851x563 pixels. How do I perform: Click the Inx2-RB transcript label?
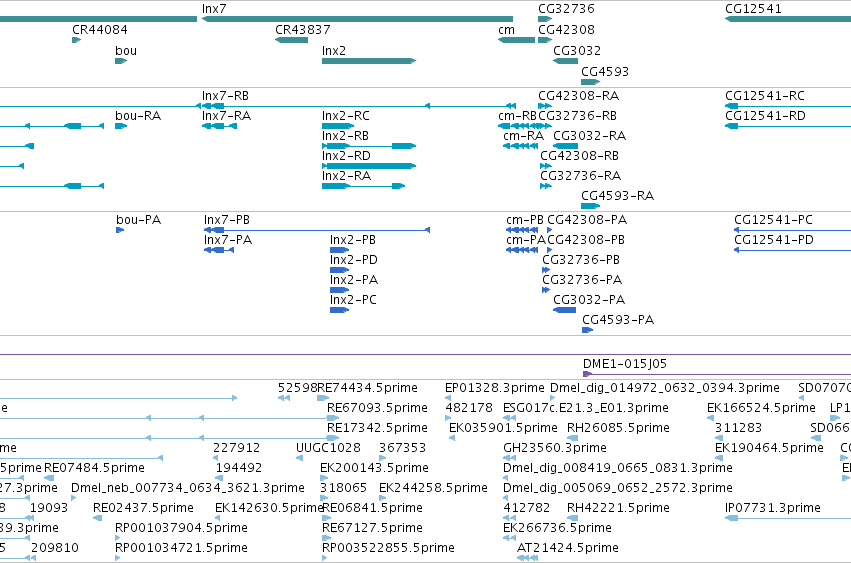click(345, 136)
